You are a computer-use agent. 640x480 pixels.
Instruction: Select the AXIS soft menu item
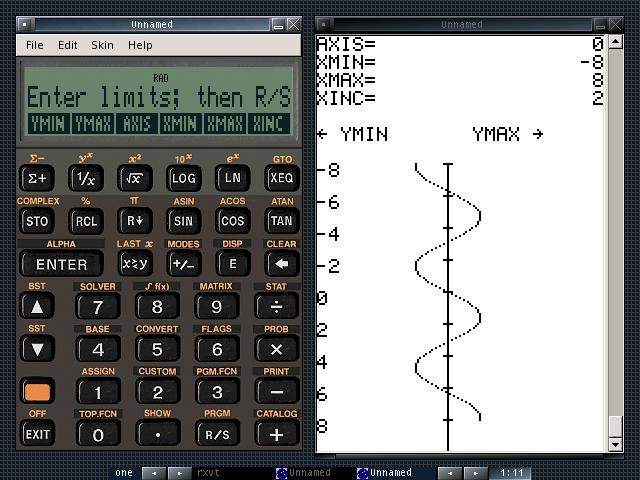coord(137,124)
